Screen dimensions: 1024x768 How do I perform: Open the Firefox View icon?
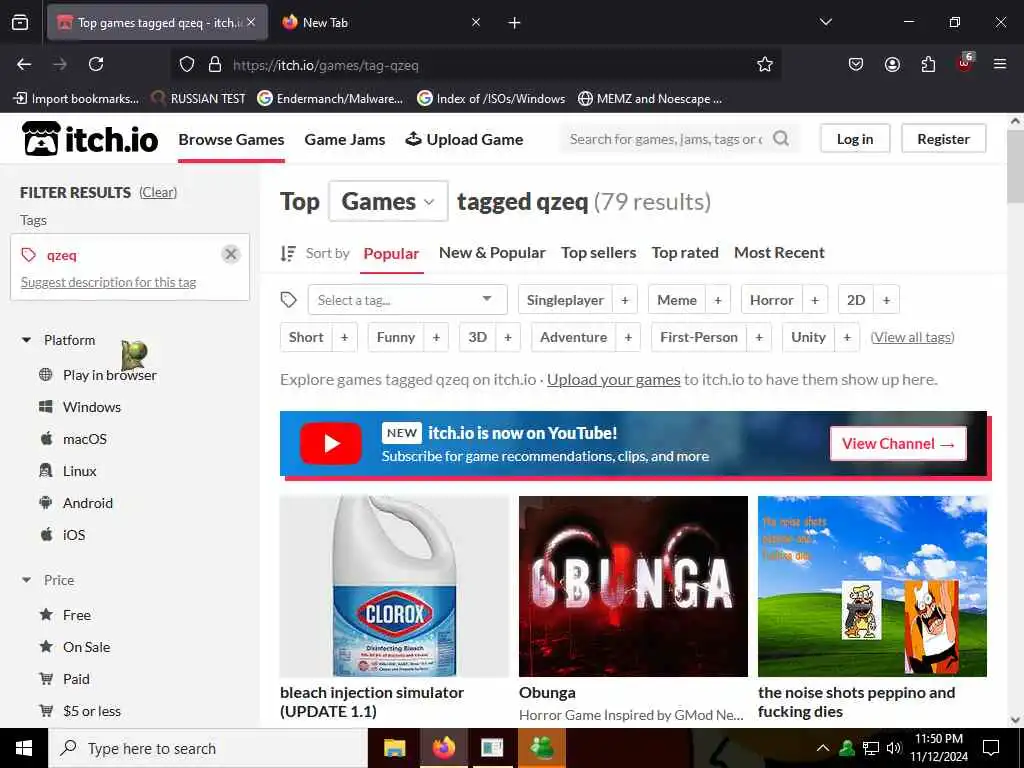coord(20,23)
